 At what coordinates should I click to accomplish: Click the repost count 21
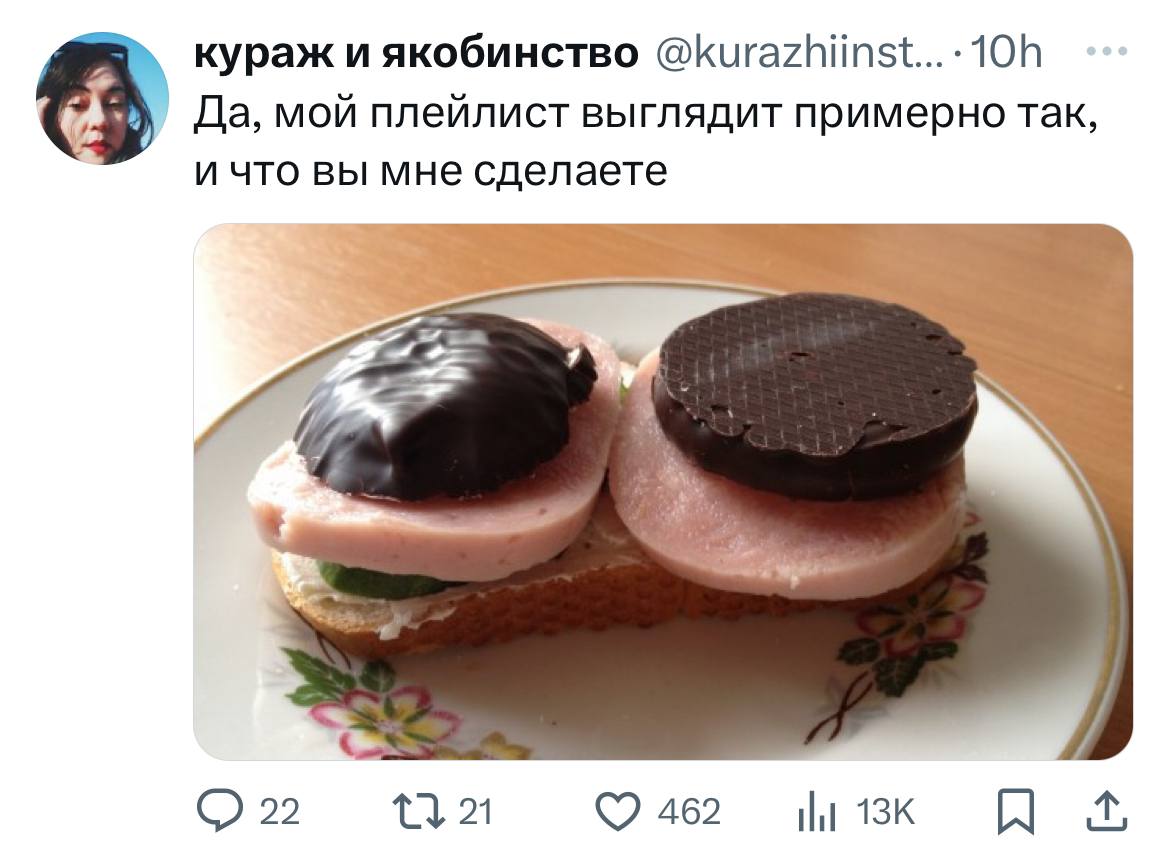tap(475, 812)
